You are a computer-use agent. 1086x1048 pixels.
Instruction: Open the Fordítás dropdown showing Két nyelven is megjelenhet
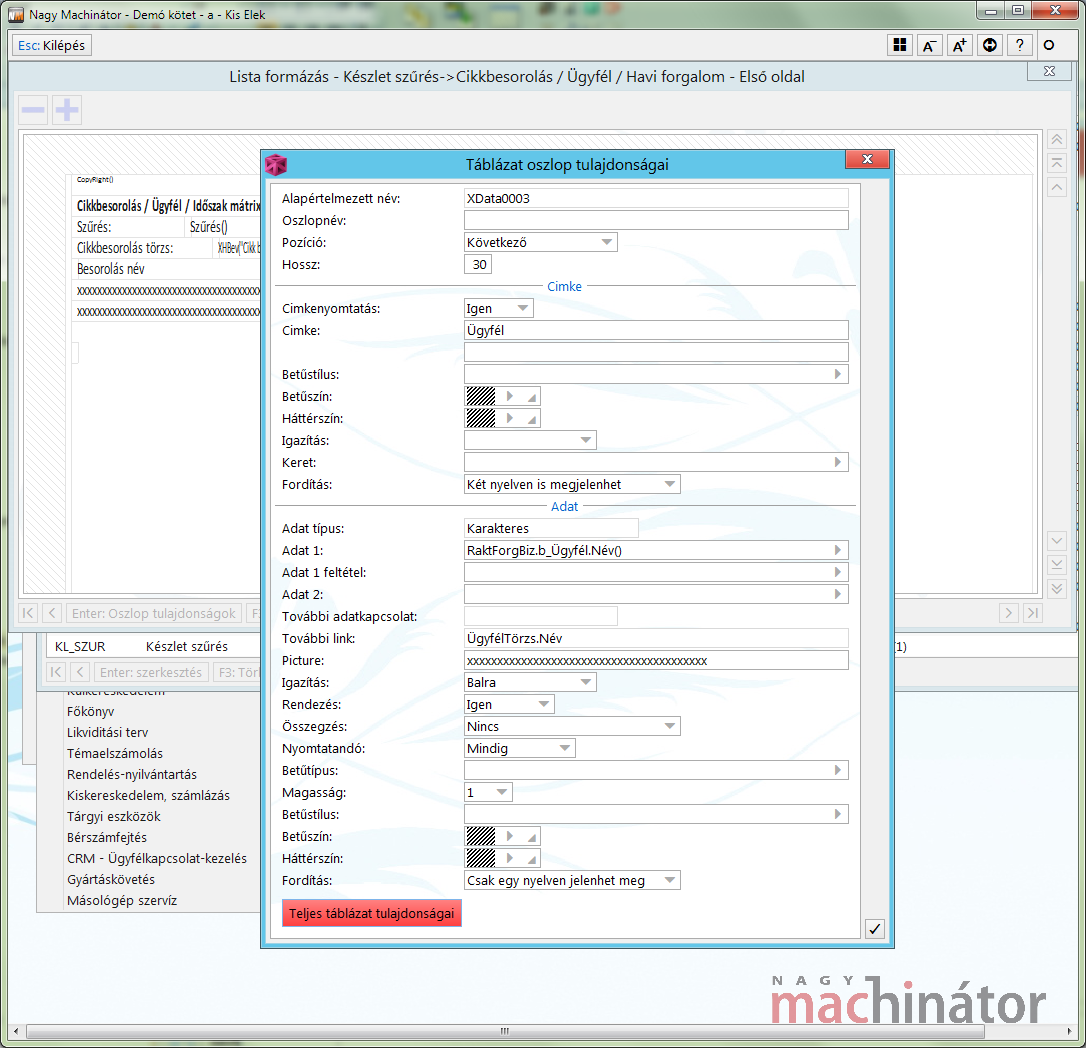[x=572, y=484]
